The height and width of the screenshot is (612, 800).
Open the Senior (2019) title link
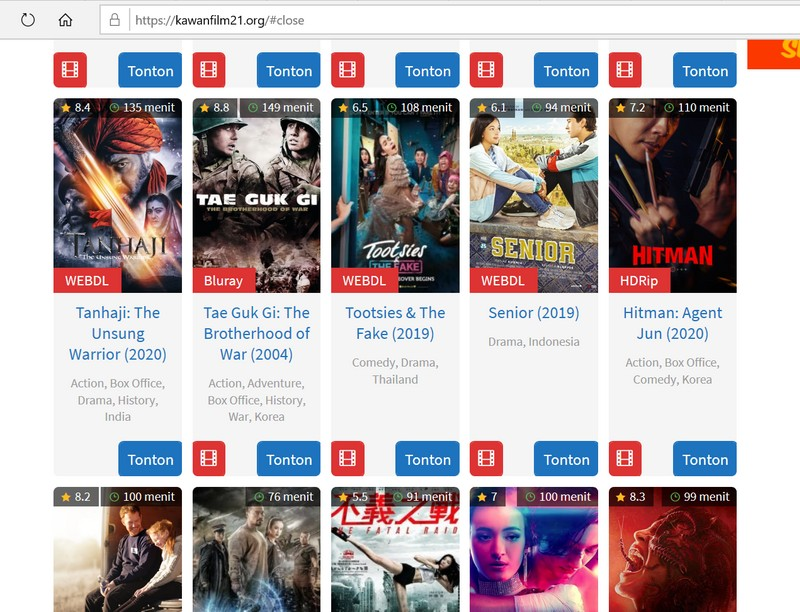[x=534, y=313]
